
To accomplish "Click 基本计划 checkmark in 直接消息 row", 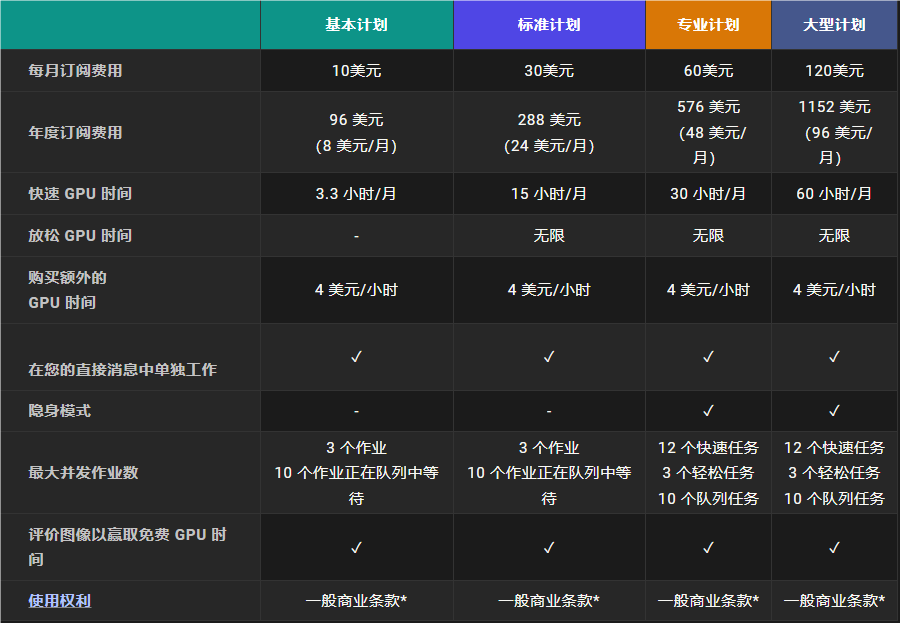I will (356, 357).
